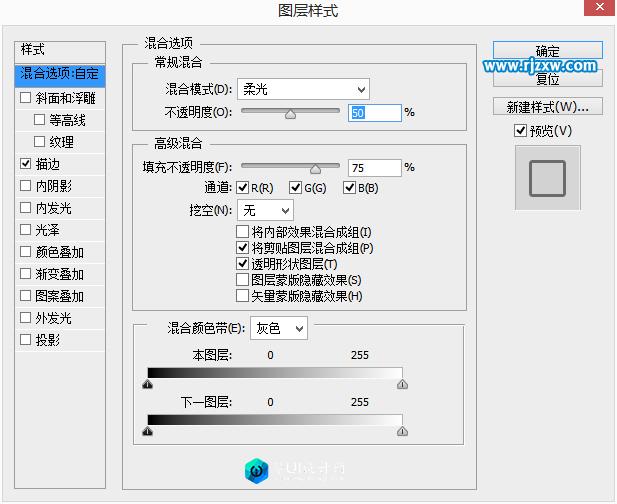Open the 光泽 style settings
617x504 pixels.
point(48,230)
